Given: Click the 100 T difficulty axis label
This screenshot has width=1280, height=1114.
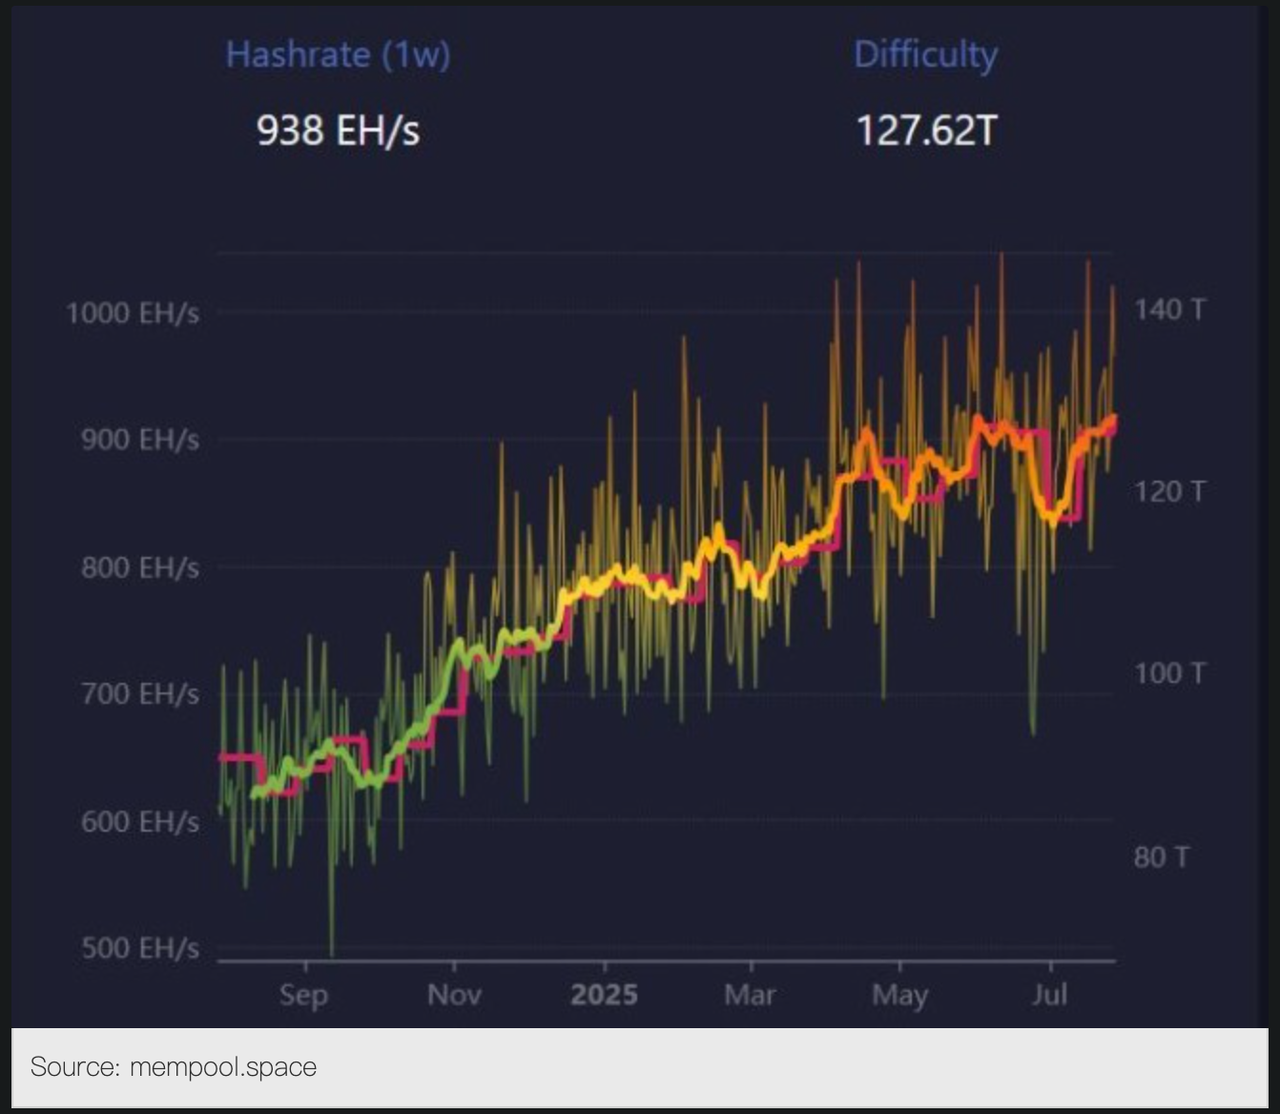Looking at the screenshot, I should pos(1169,673).
